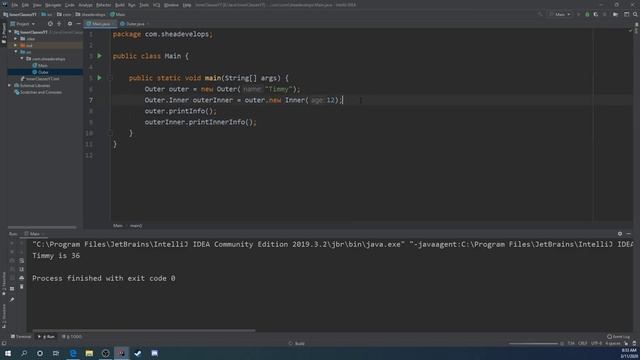The width and height of the screenshot is (640, 360).
Task: Run Main with the toolbar play button
Action: pyautogui.click(x=578, y=14)
